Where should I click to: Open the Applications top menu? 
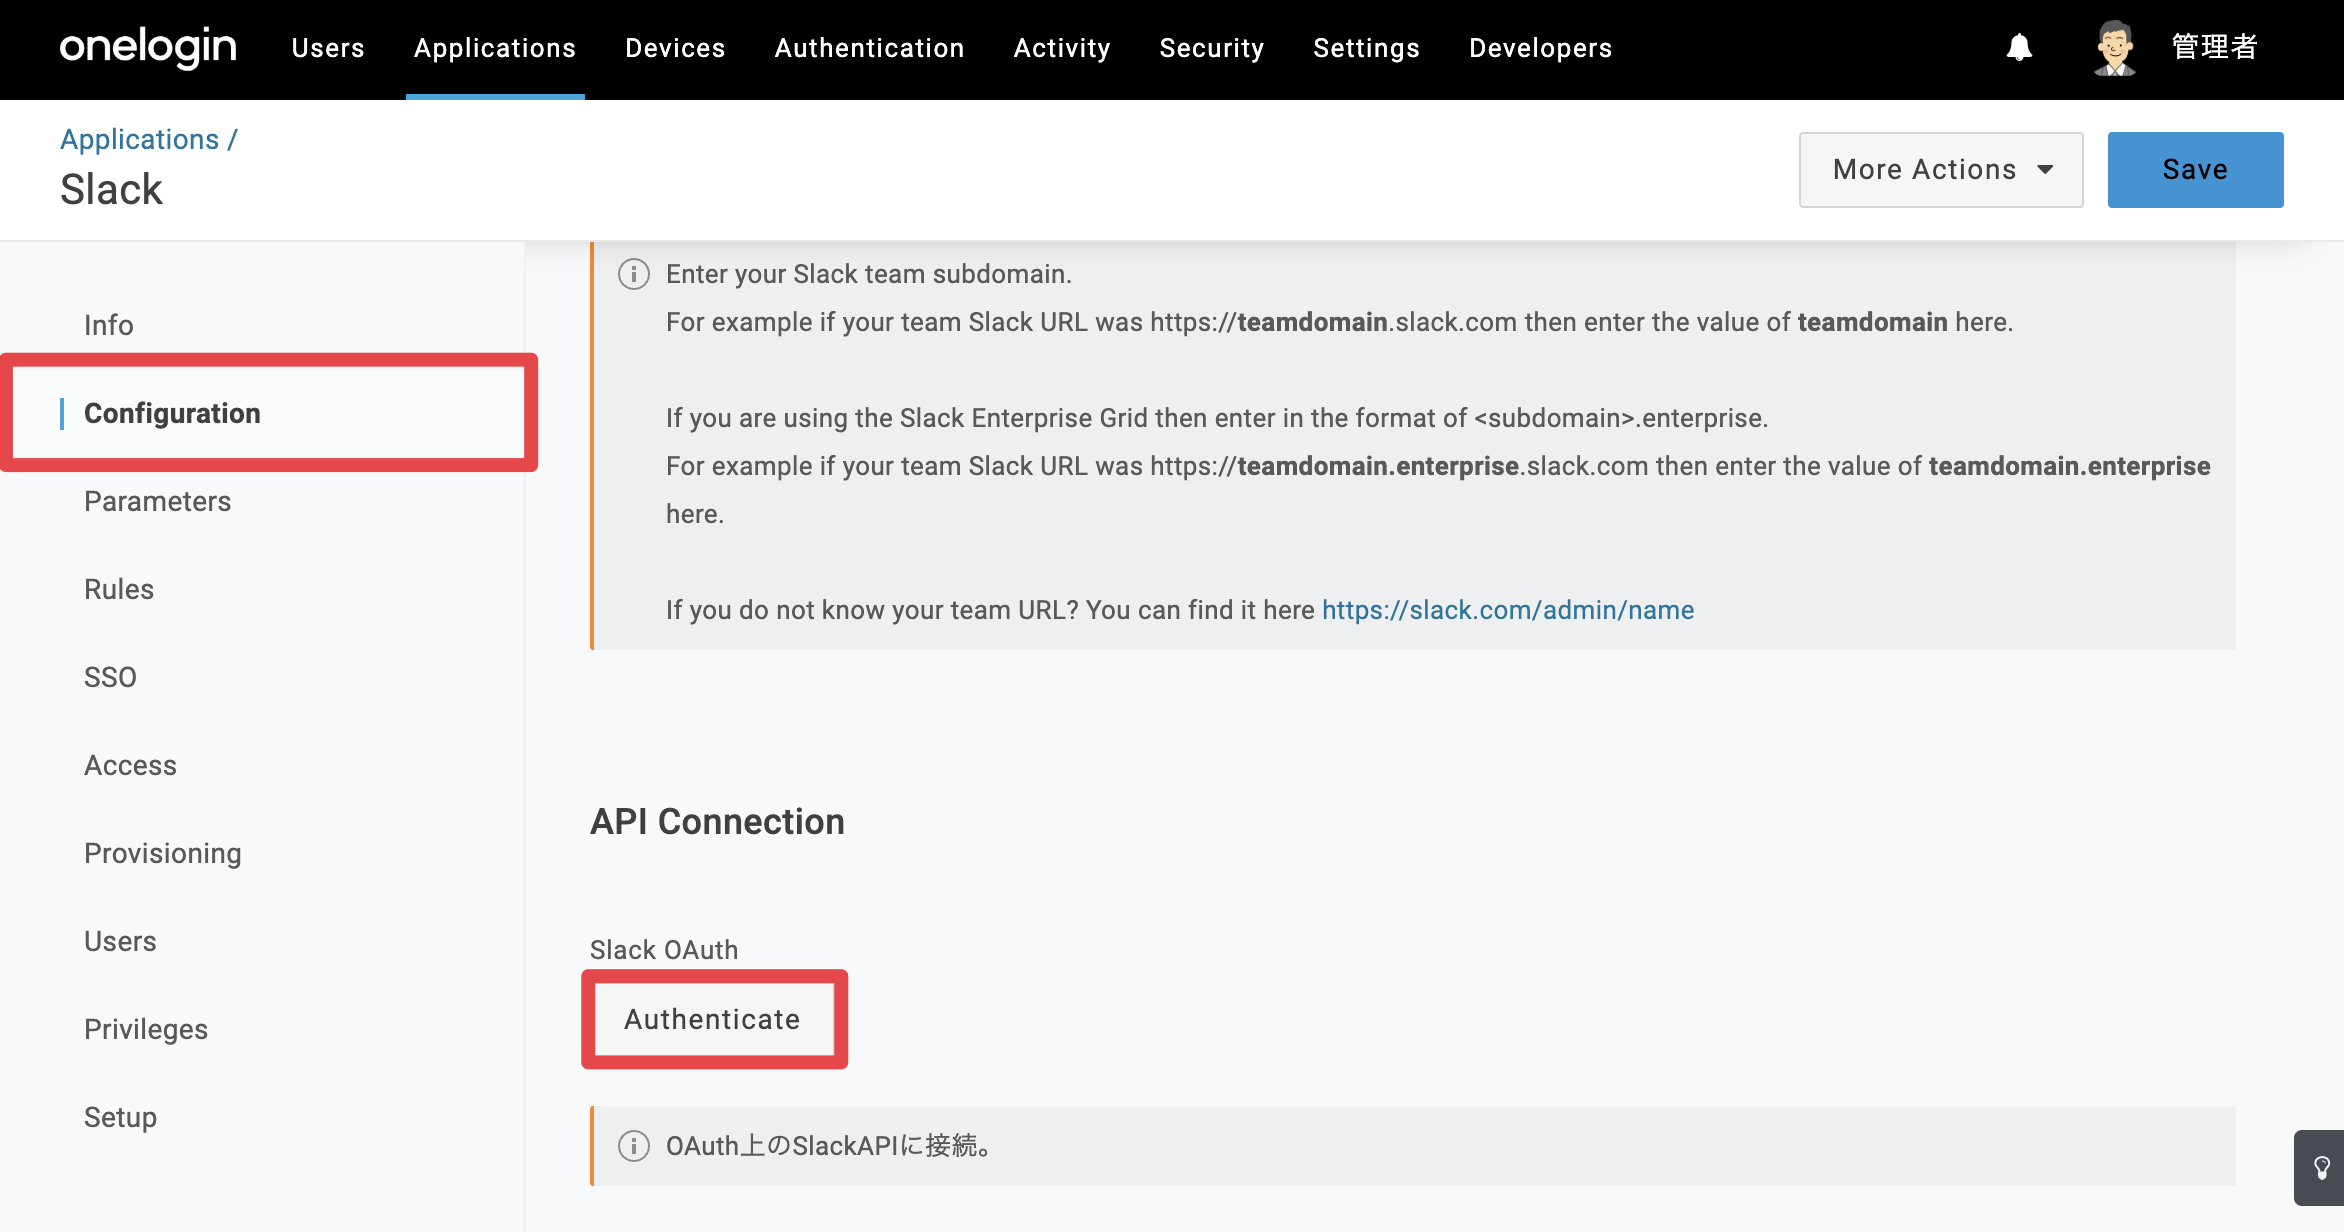pos(495,48)
